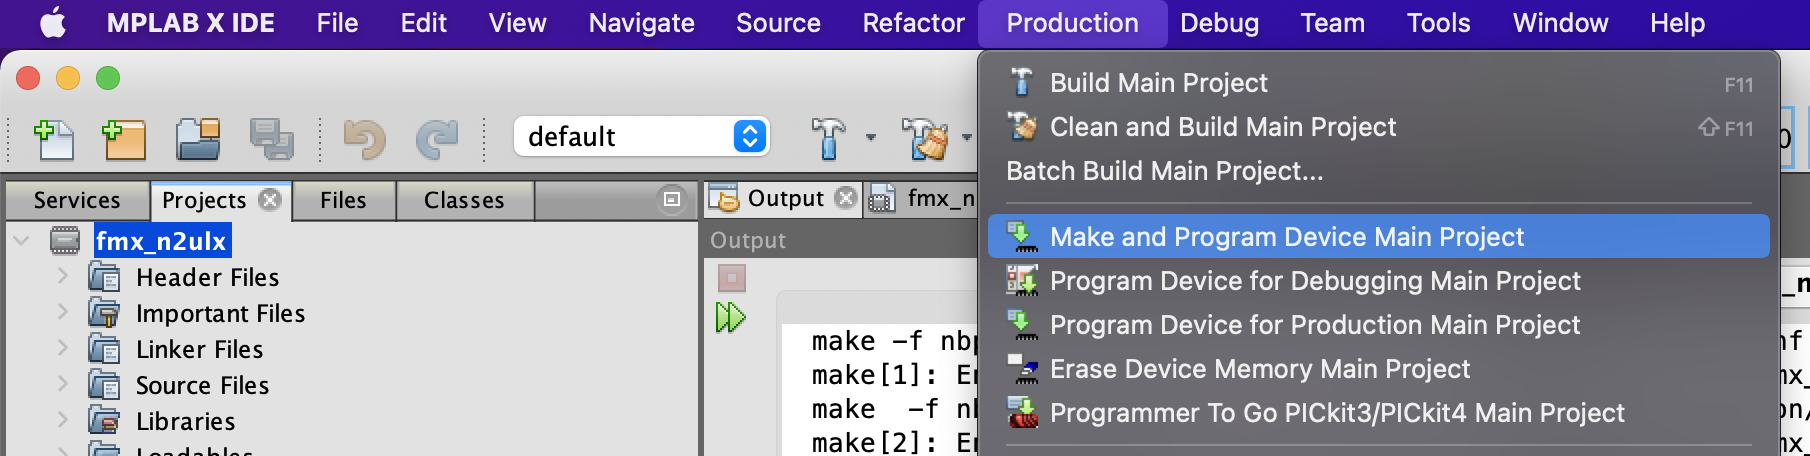
Task: Choose Erase Device Memory Main Project
Action: tap(1259, 369)
